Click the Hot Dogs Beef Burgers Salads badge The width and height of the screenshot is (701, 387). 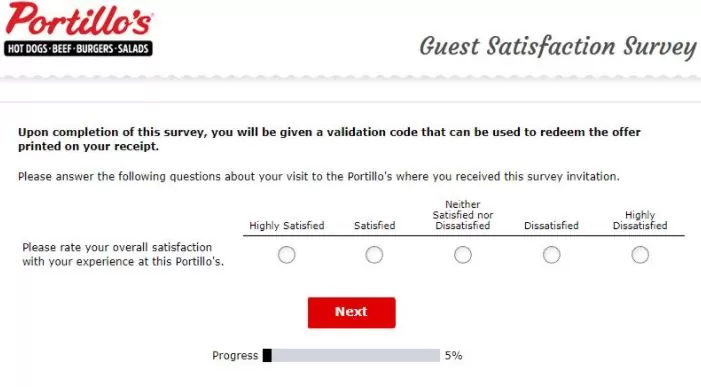tap(78, 49)
